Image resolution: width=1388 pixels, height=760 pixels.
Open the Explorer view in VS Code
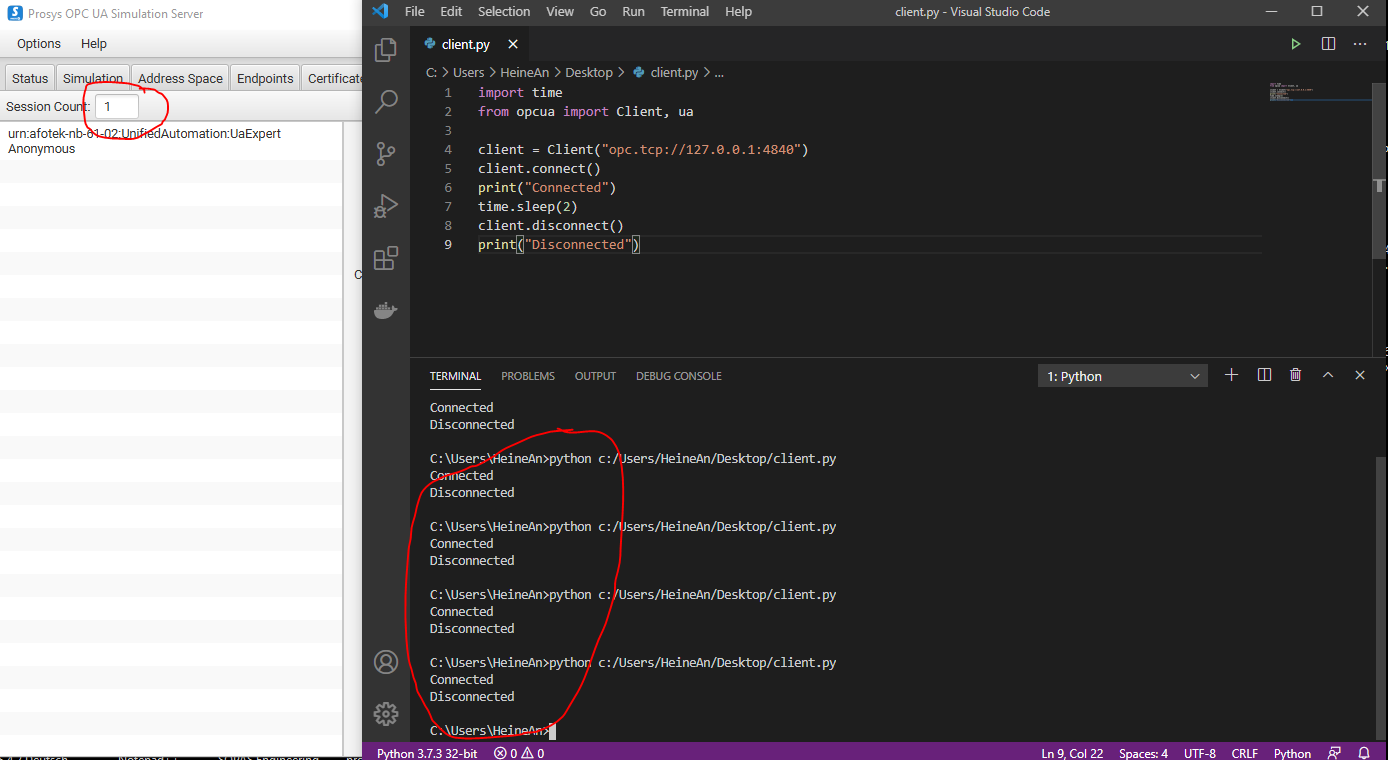click(385, 48)
